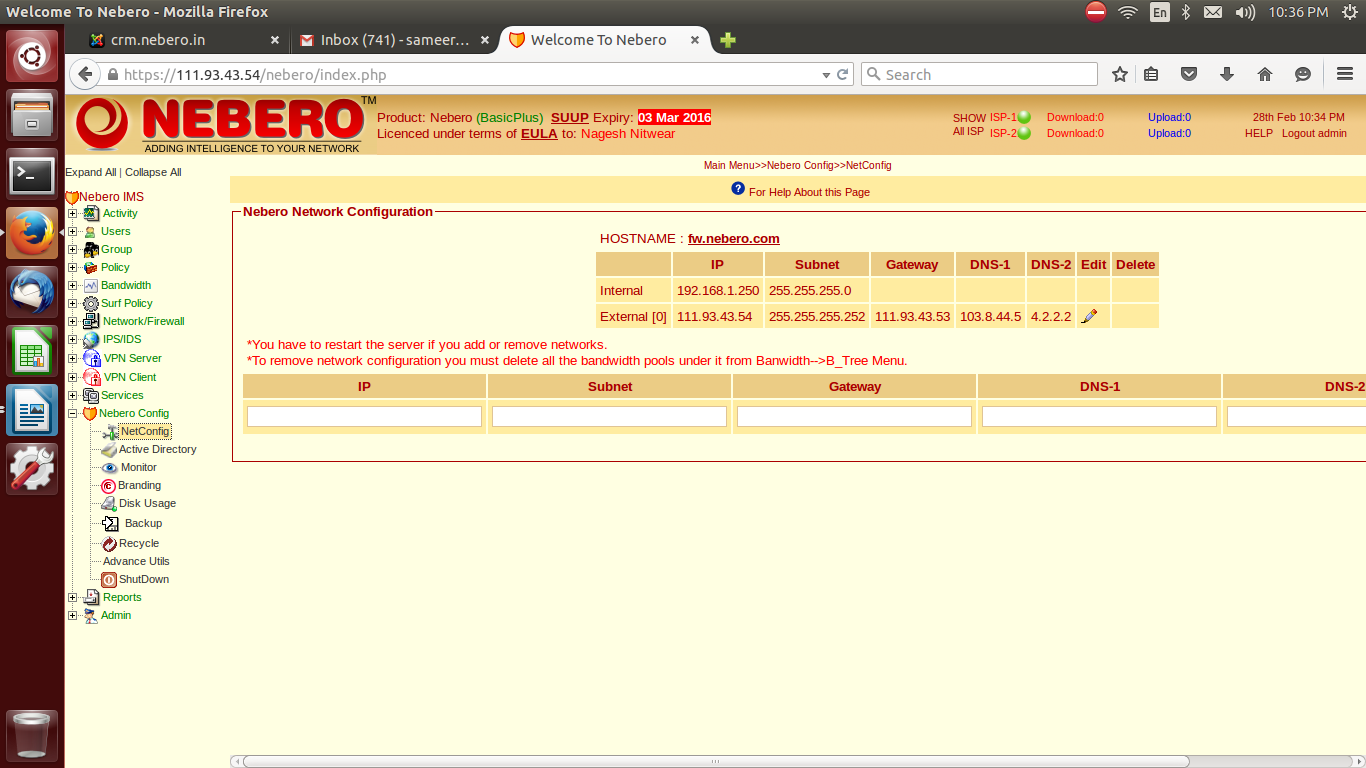Viewport: 1366px width, 768px height.
Task: Click the ISP-2 green status indicator
Action: coord(1024,133)
